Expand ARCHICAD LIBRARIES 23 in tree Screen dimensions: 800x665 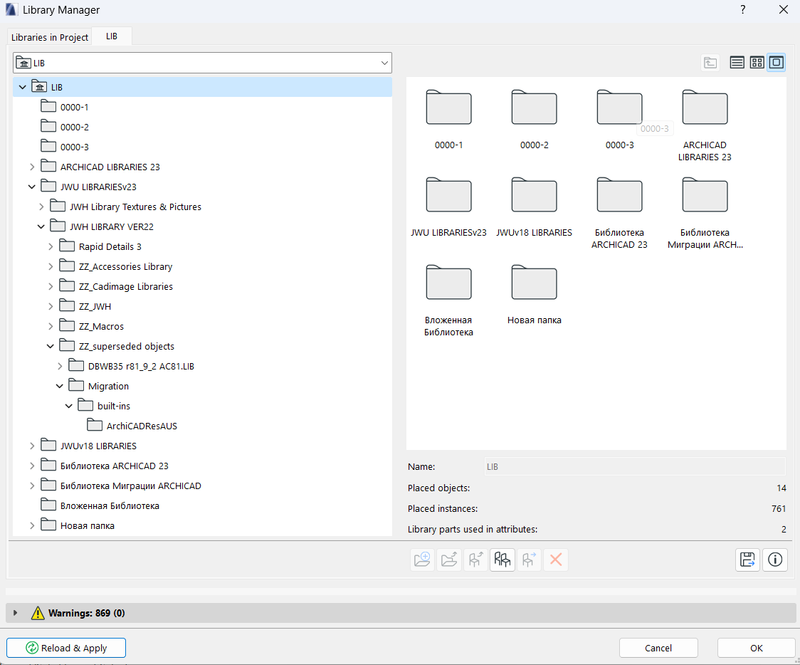click(32, 167)
